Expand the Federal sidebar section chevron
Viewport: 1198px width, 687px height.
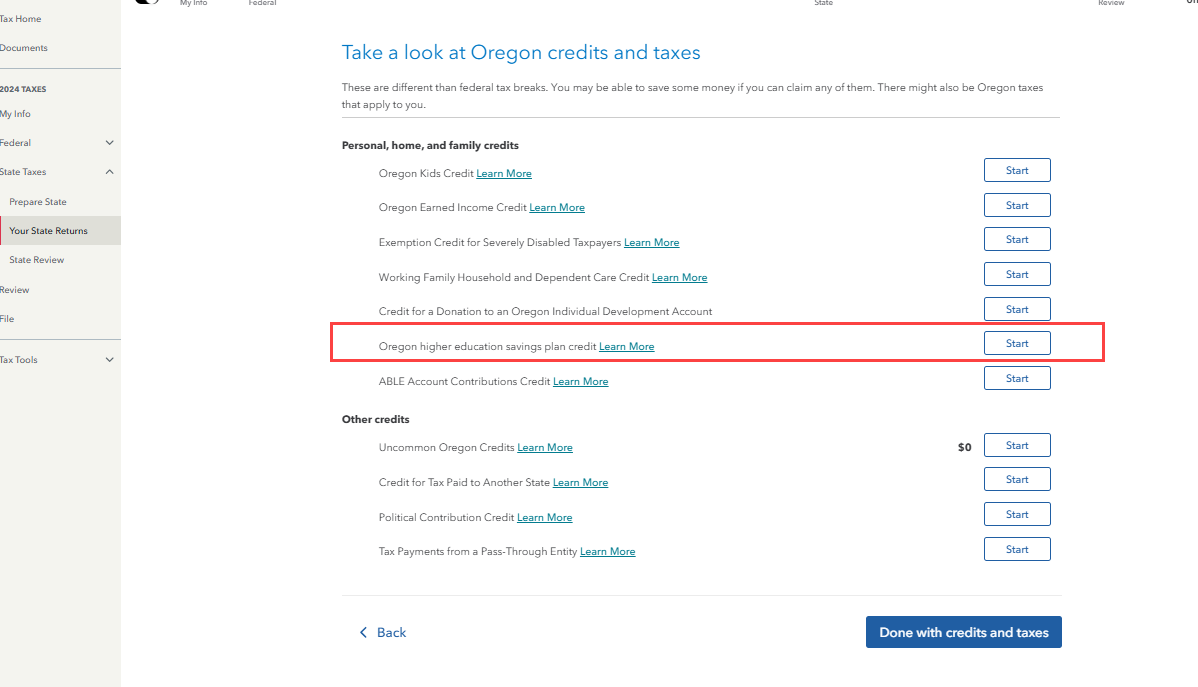[x=109, y=143]
